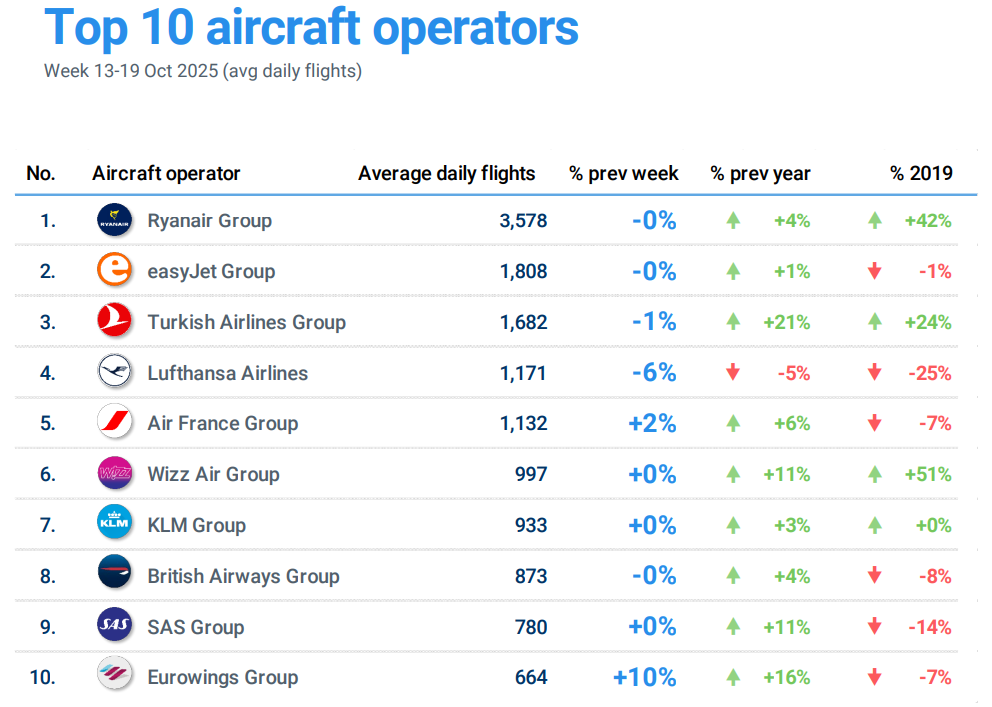Click the Turkish Airlines logo icon

114,322
